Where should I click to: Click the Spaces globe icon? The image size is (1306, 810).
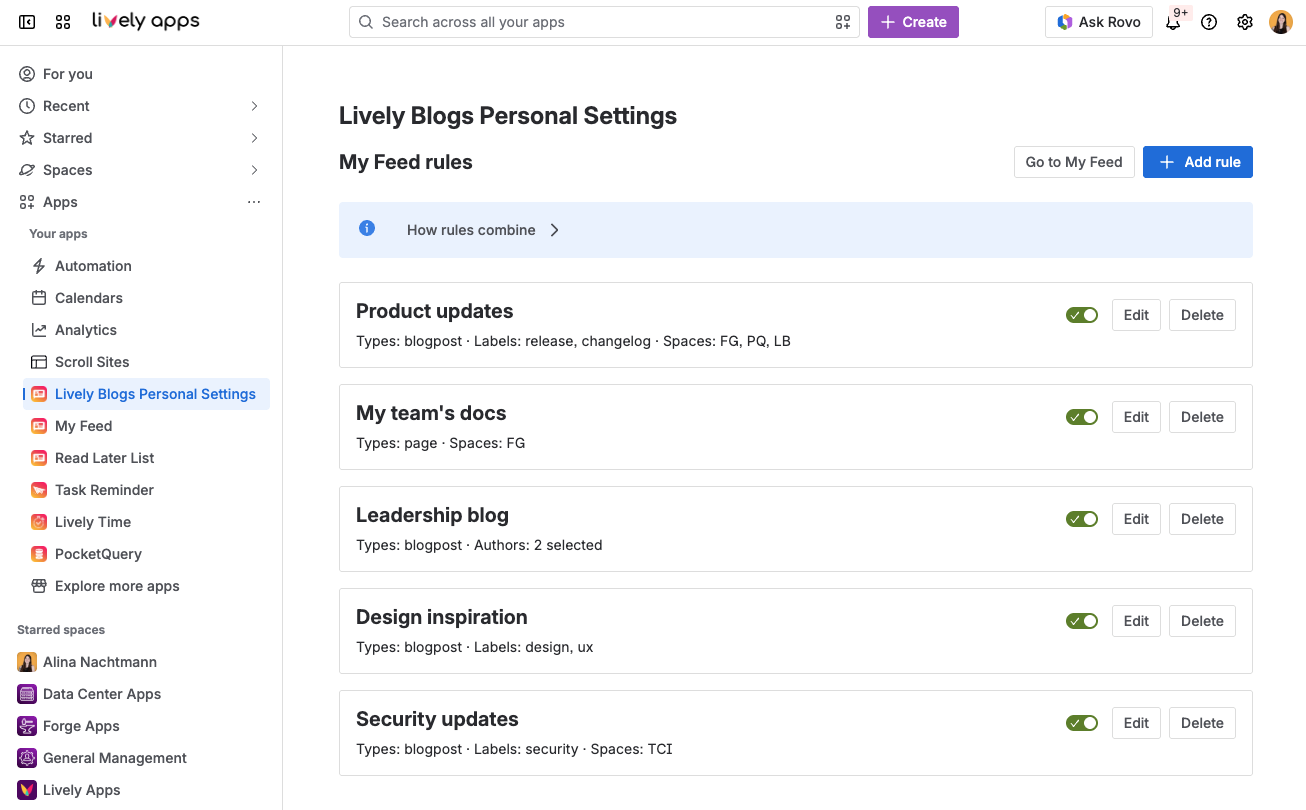tap(27, 170)
